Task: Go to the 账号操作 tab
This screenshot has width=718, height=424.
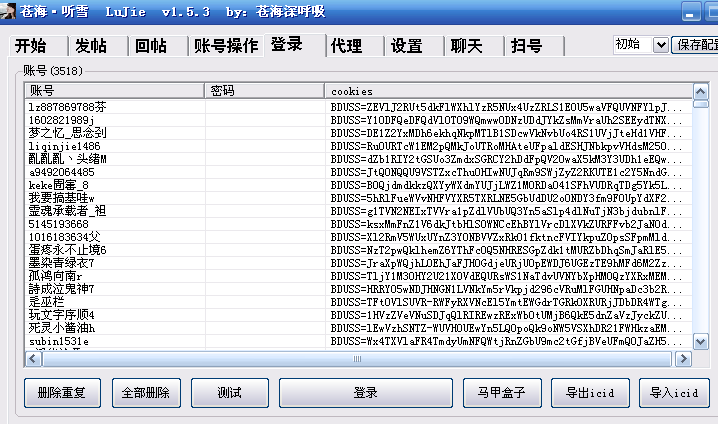Action: [x=226, y=46]
